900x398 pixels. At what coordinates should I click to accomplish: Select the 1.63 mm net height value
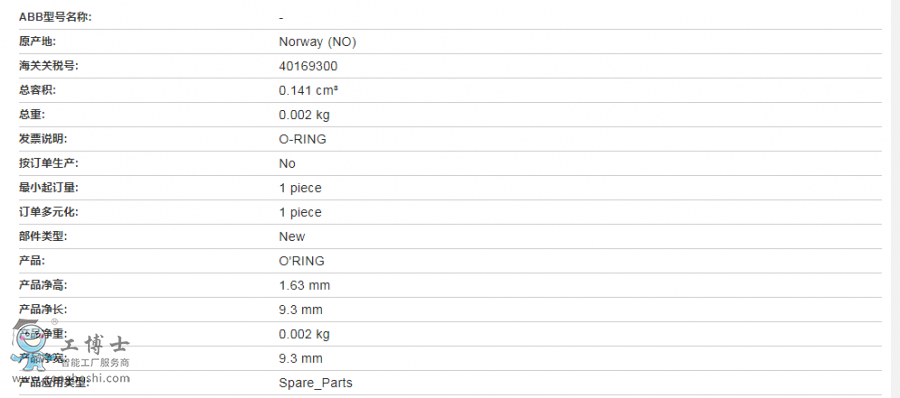pyautogui.click(x=304, y=285)
